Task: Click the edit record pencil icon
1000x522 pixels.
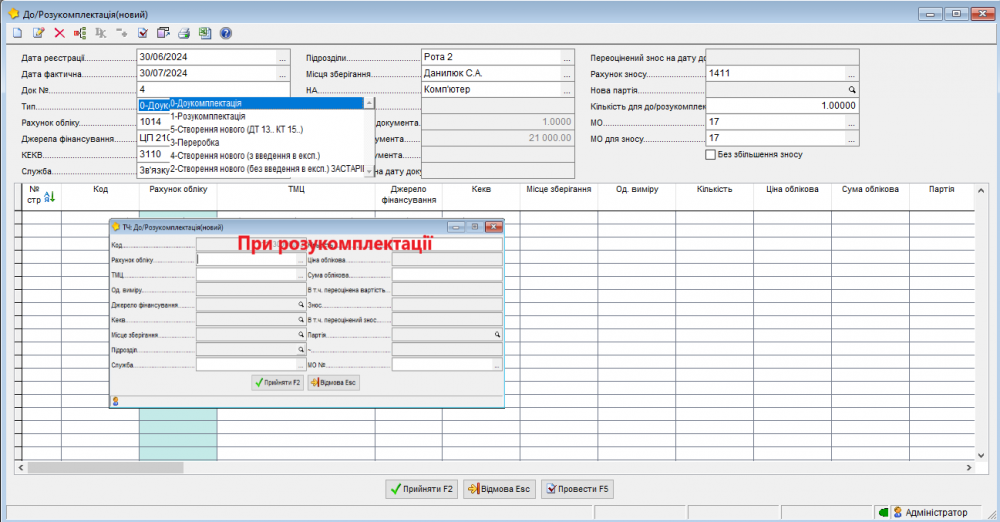Action: (39, 33)
